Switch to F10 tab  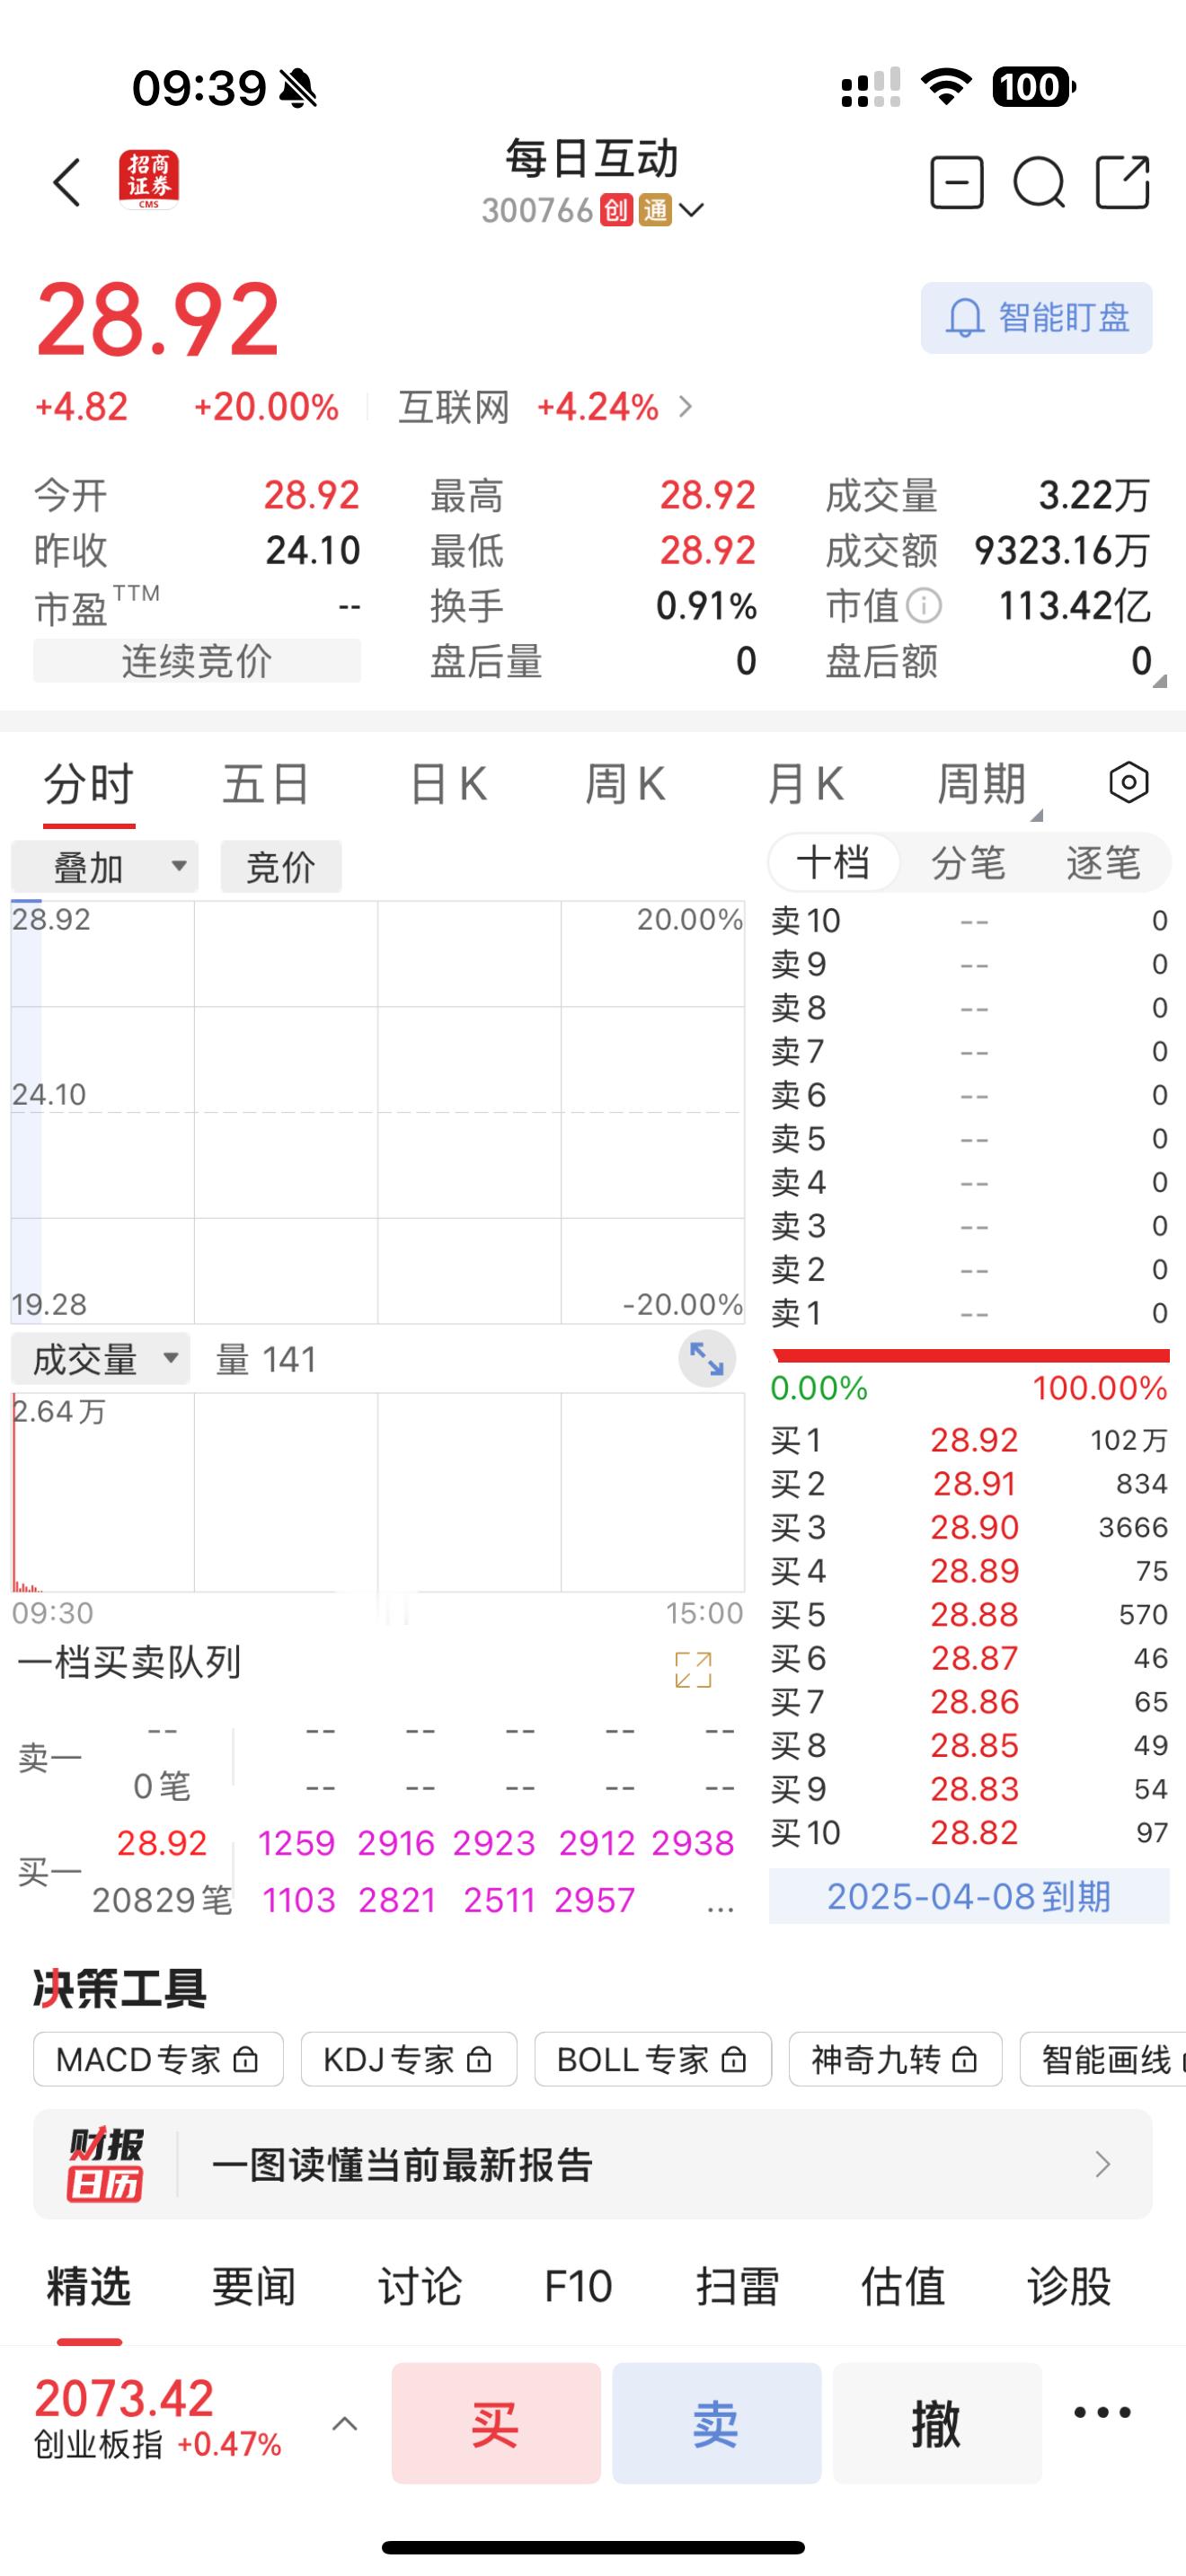click(x=578, y=2287)
